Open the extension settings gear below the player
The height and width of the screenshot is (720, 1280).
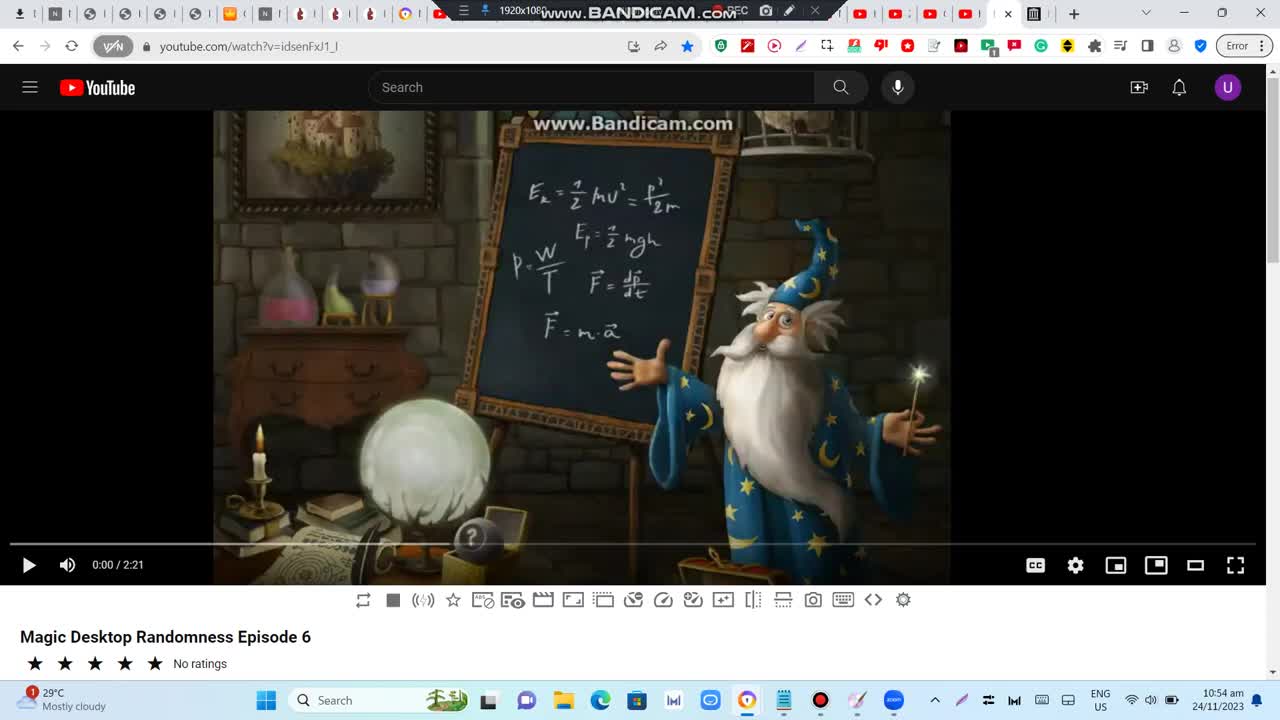903,600
